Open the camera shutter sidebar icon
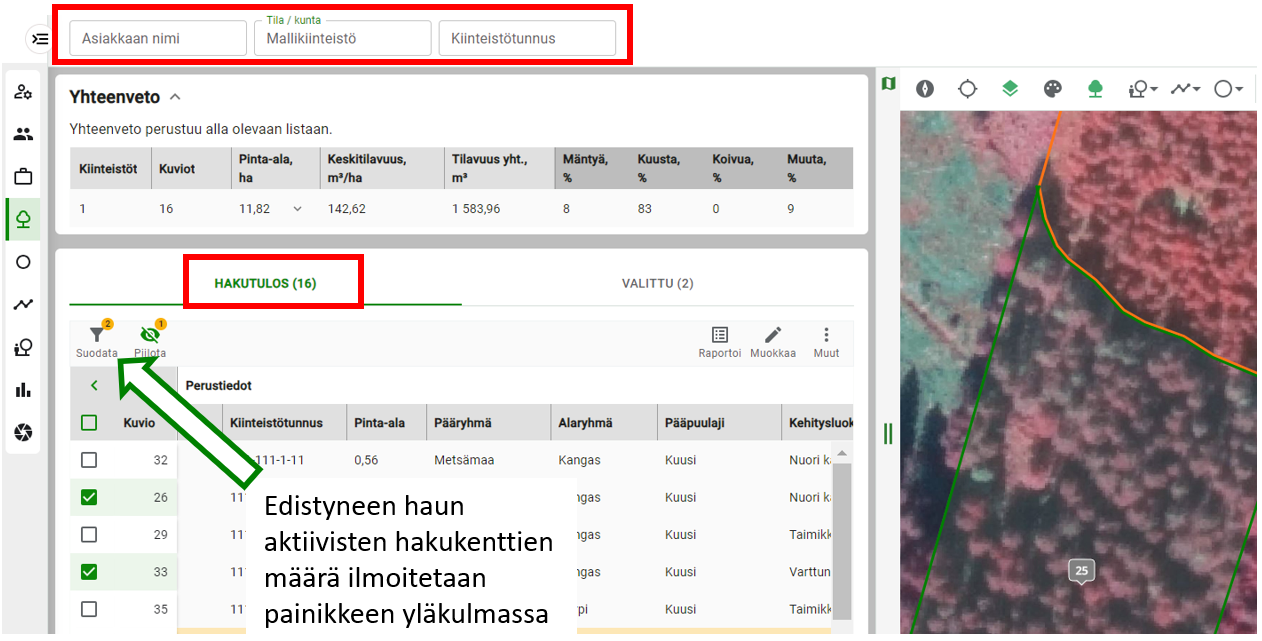1262x641 pixels. tap(23, 433)
